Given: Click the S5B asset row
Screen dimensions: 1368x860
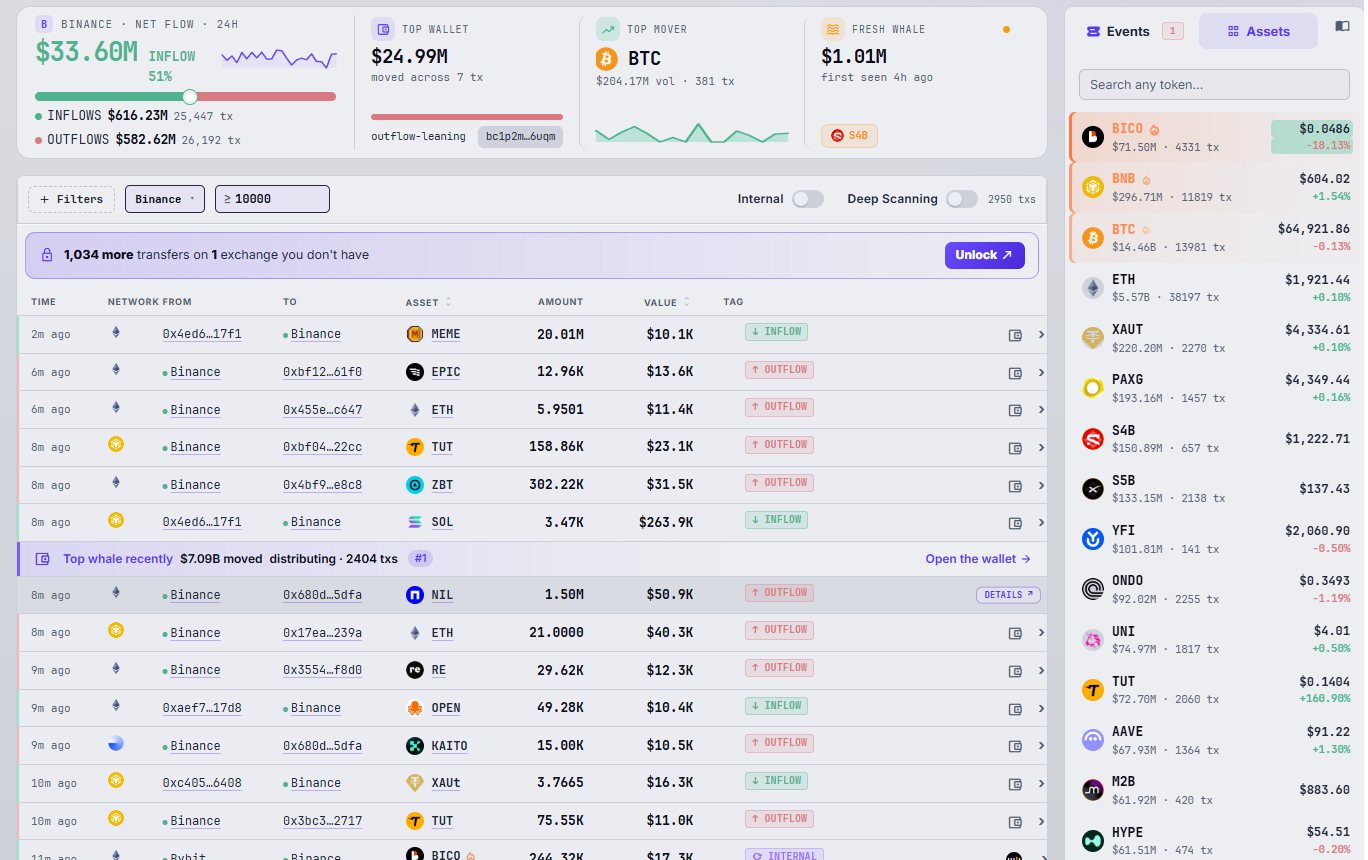Looking at the screenshot, I should coord(1214,488).
